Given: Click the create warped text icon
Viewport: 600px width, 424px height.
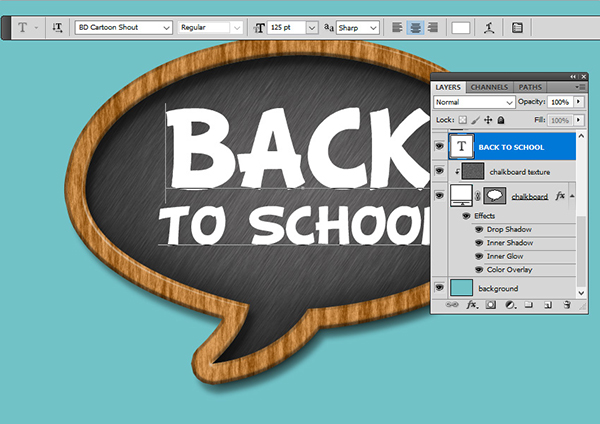Looking at the screenshot, I should [489, 29].
